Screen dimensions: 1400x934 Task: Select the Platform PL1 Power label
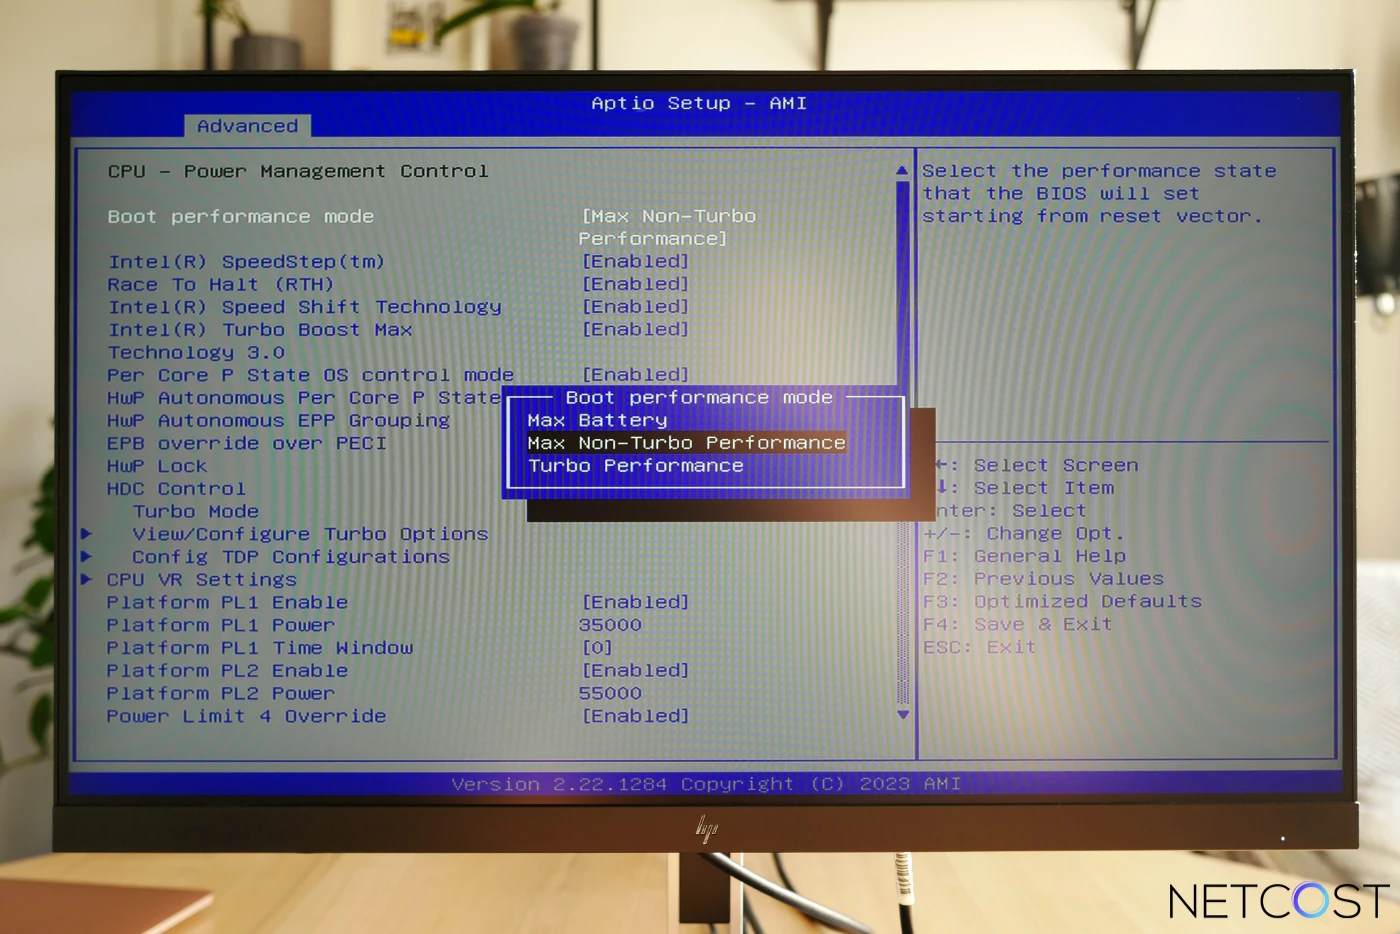tap(221, 626)
